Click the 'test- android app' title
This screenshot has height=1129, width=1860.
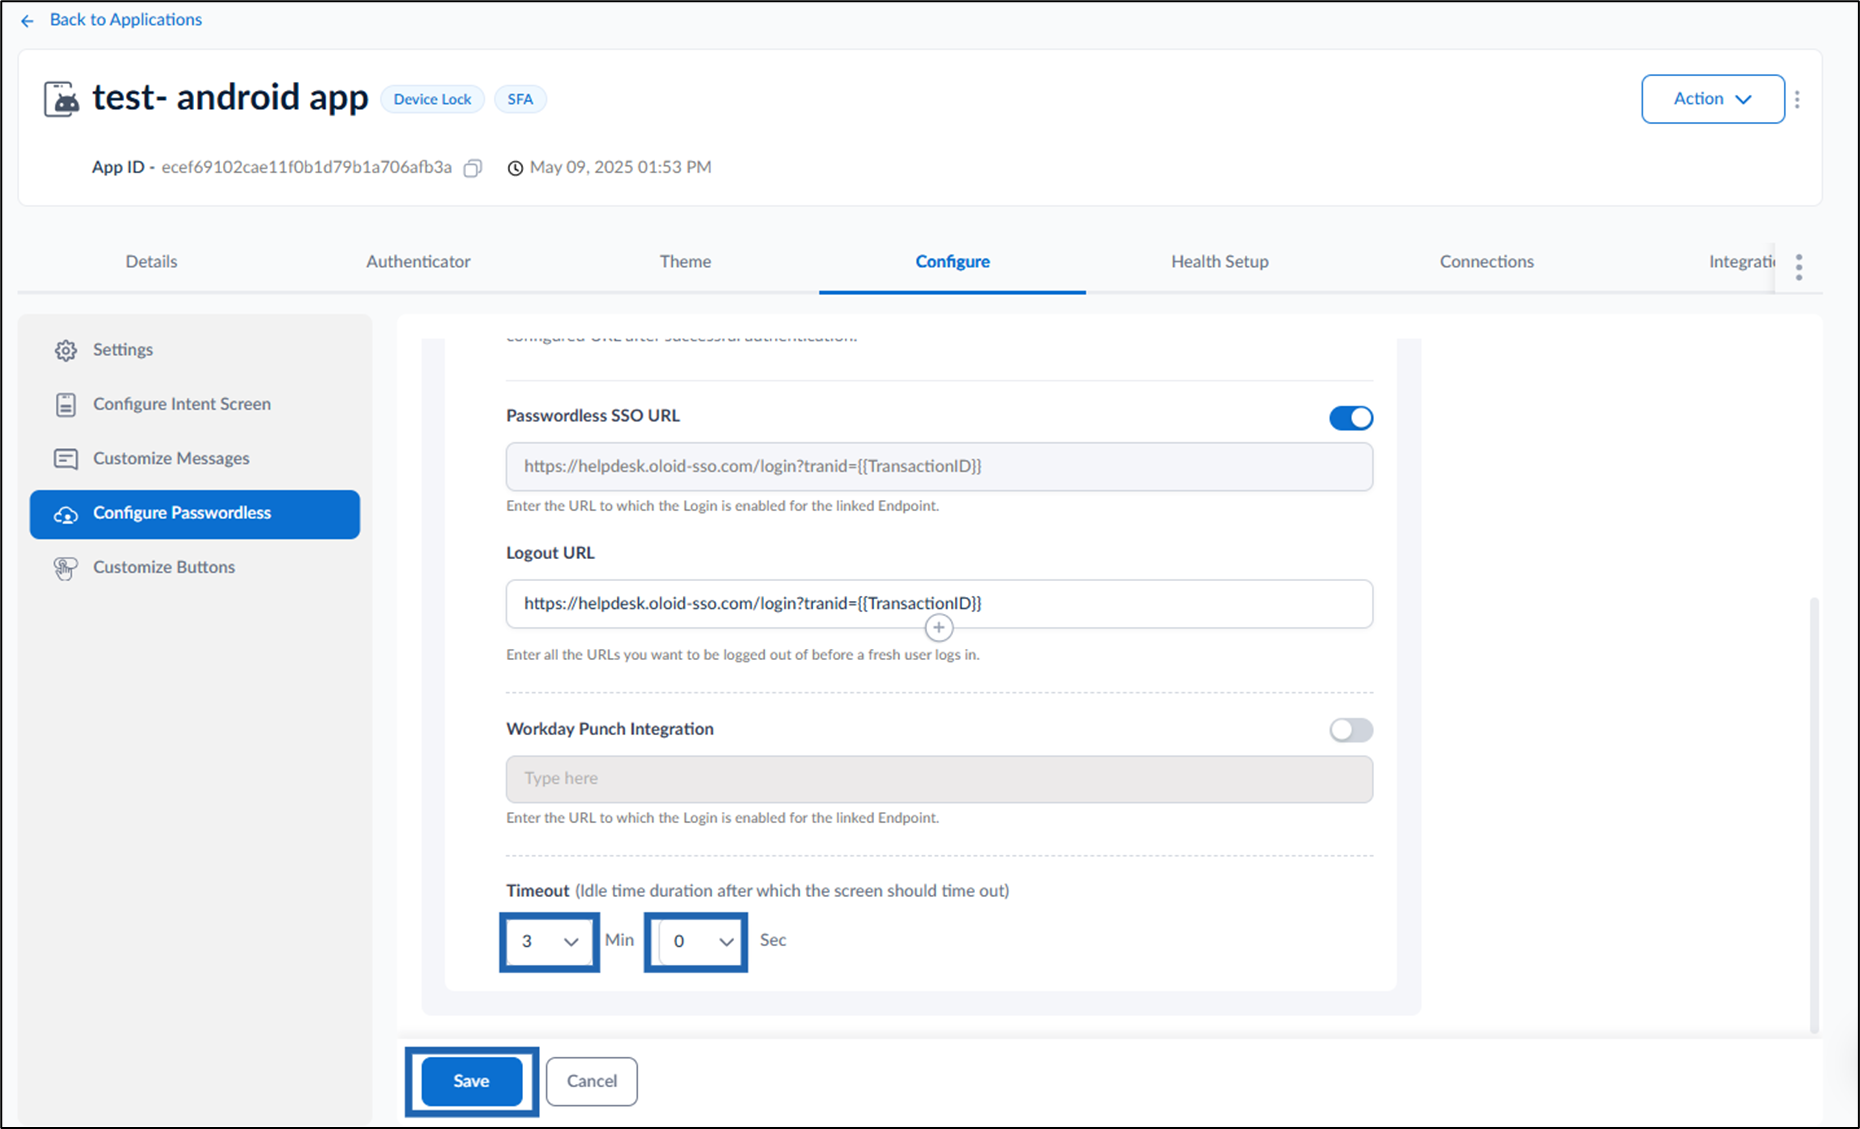pyautogui.click(x=230, y=97)
